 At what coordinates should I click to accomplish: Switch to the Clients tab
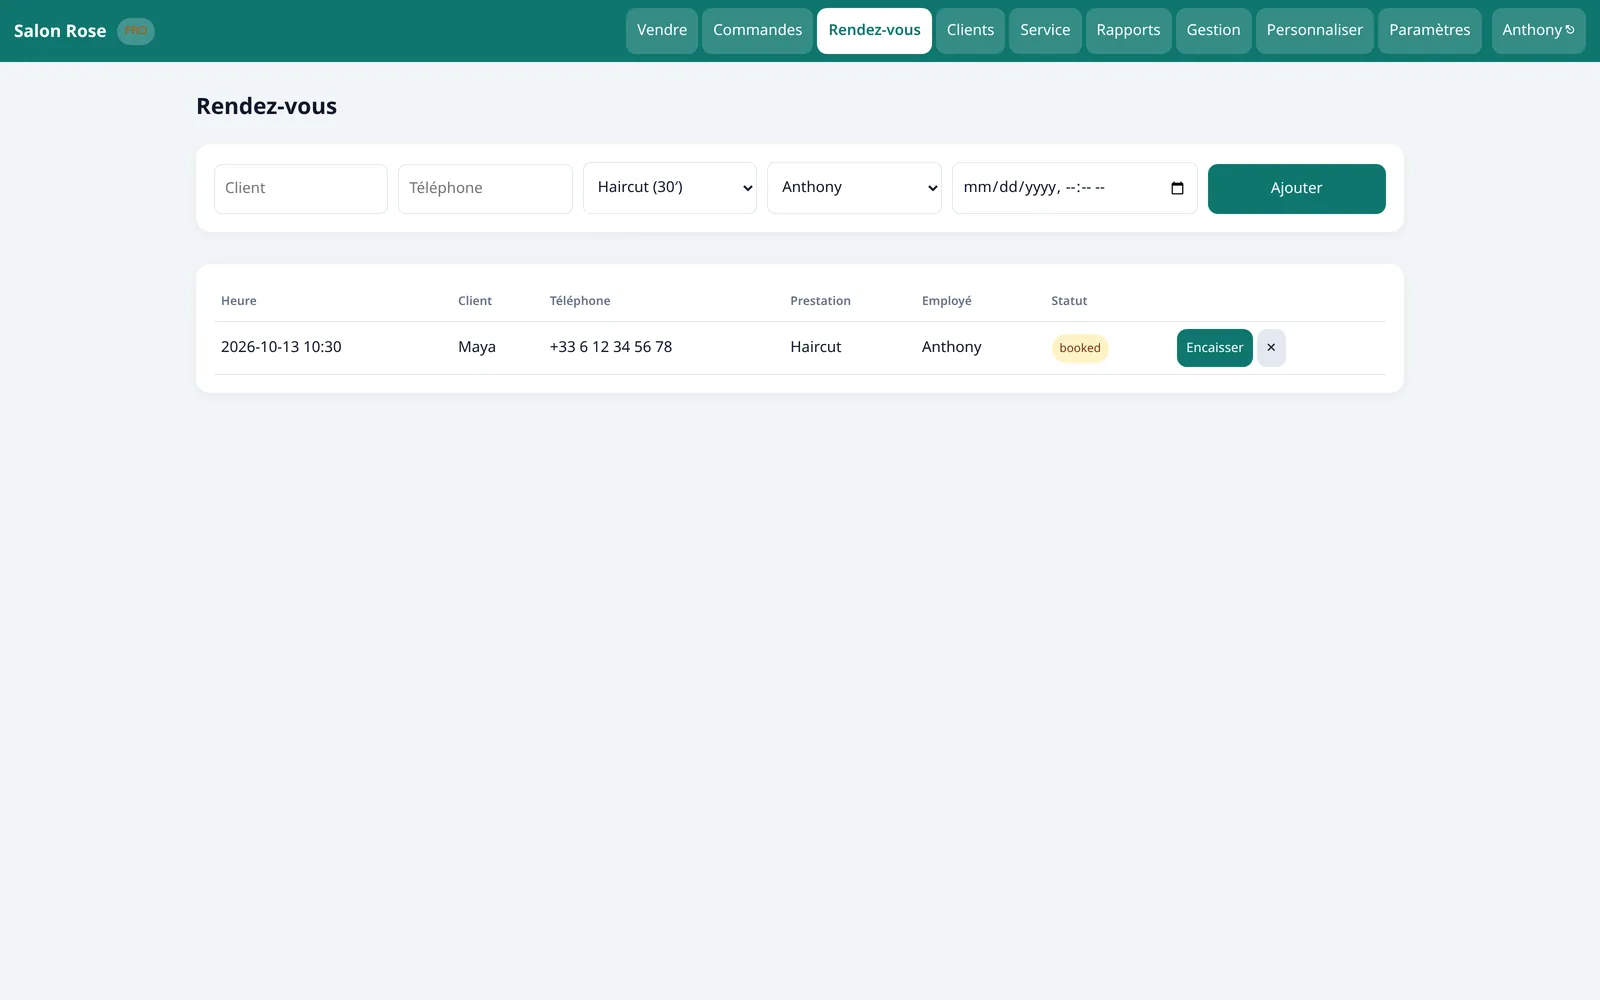pos(970,31)
